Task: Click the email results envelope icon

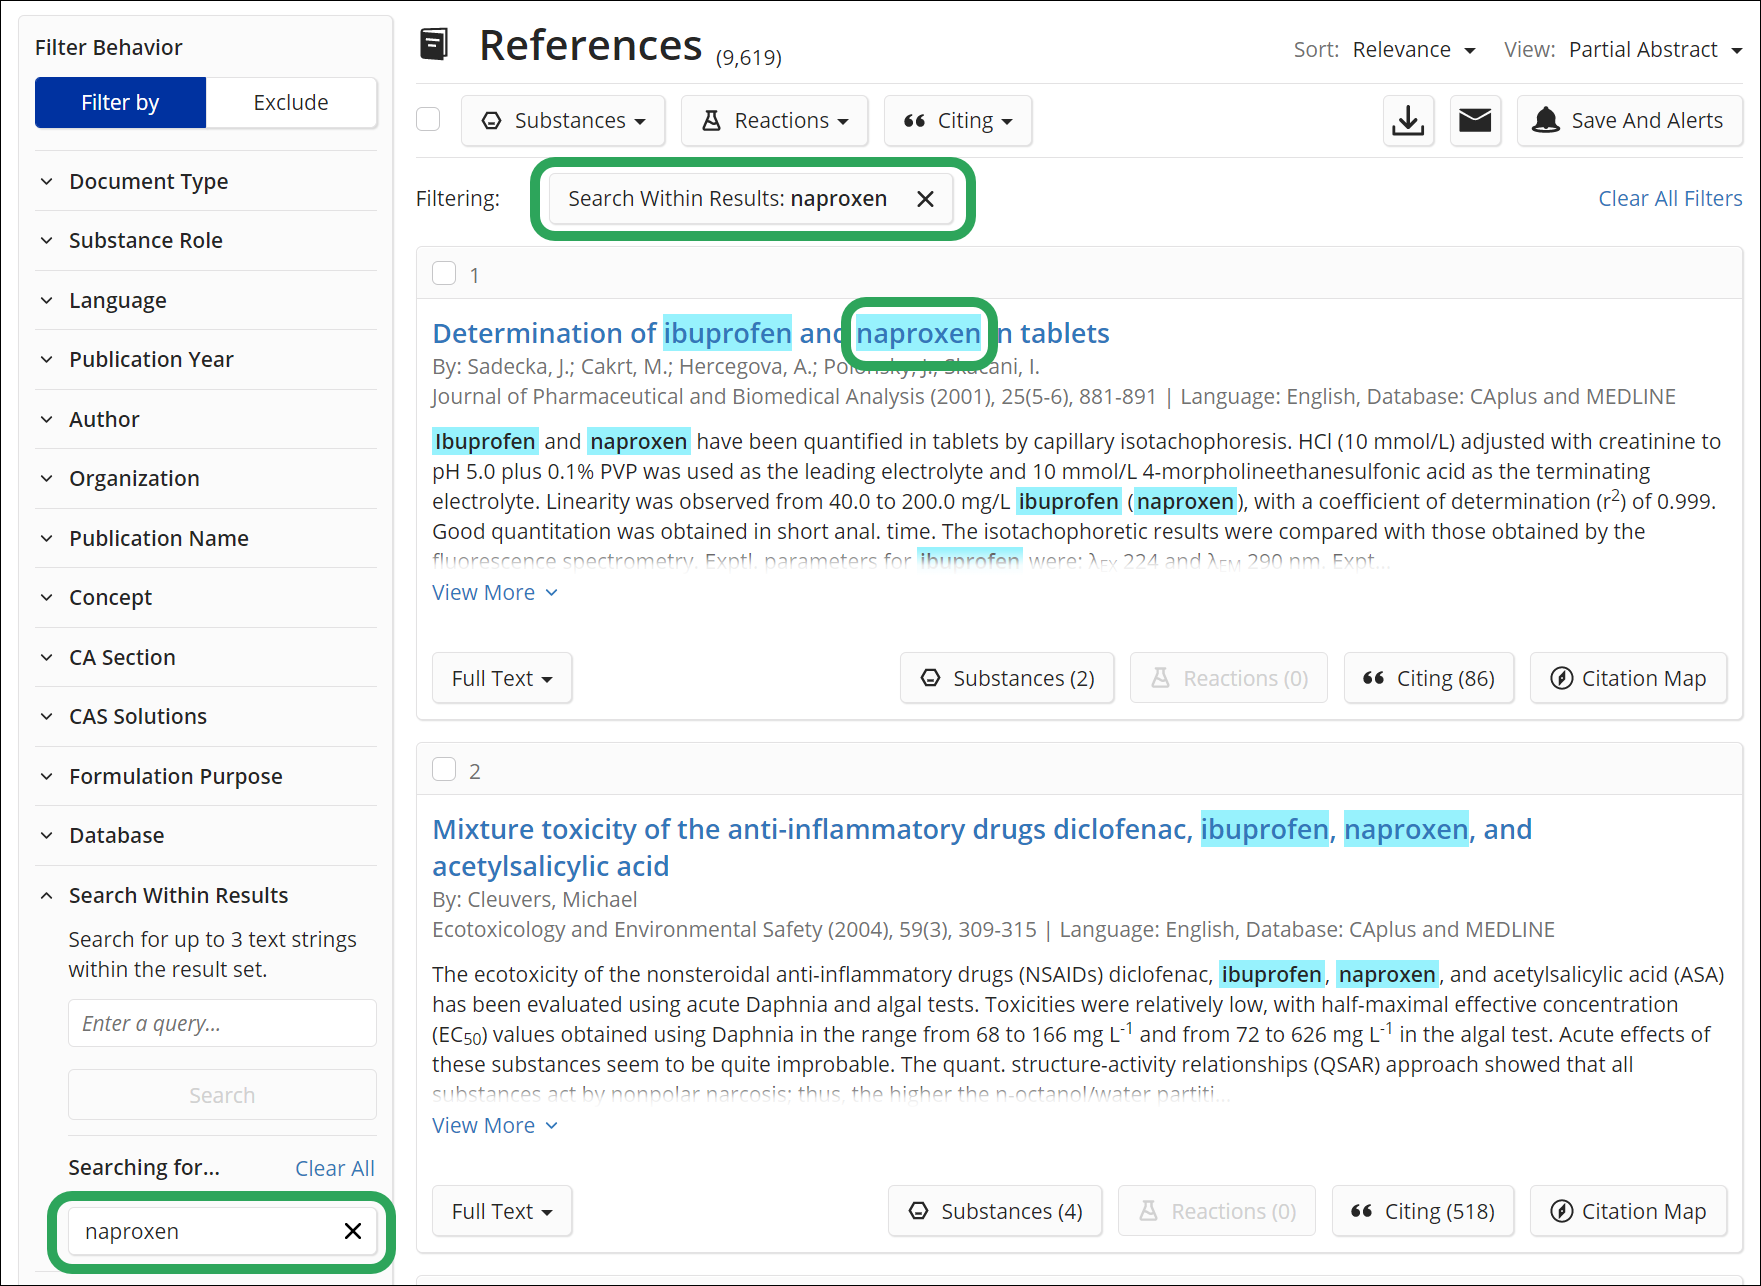Action: pyautogui.click(x=1475, y=121)
